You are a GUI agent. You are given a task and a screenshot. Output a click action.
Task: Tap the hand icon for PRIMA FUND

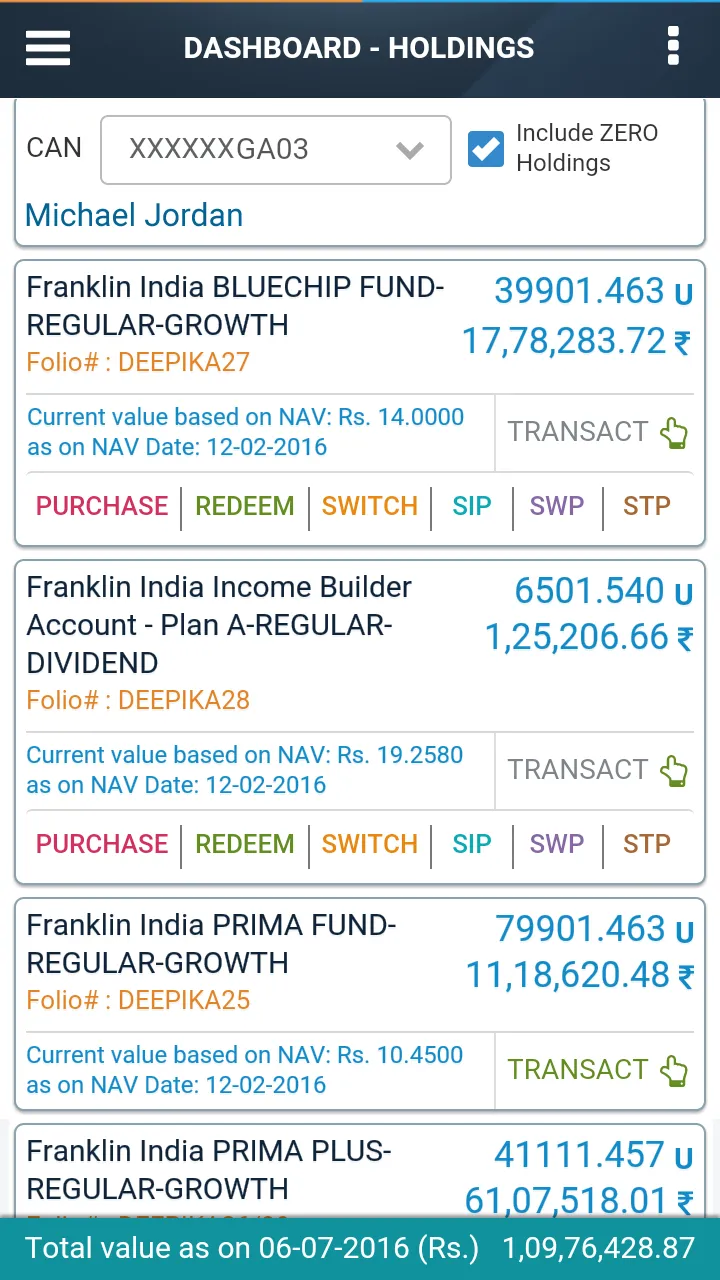point(675,1071)
